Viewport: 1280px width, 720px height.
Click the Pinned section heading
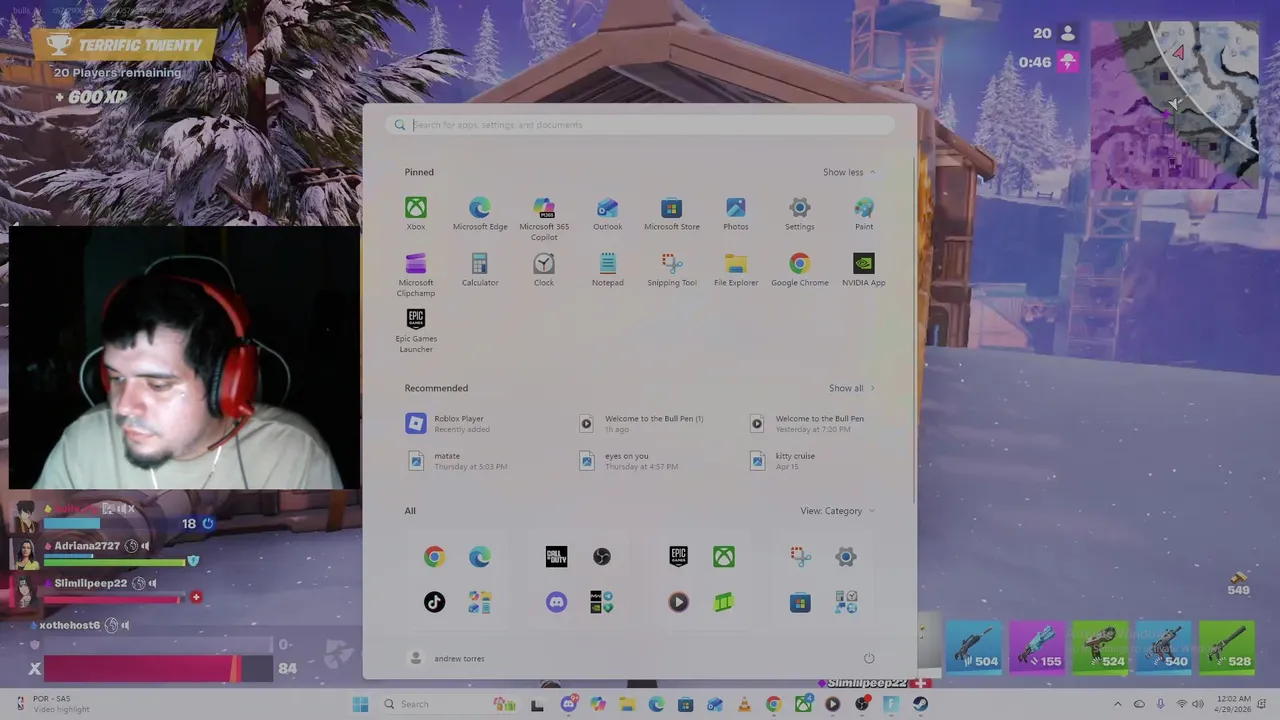point(419,172)
